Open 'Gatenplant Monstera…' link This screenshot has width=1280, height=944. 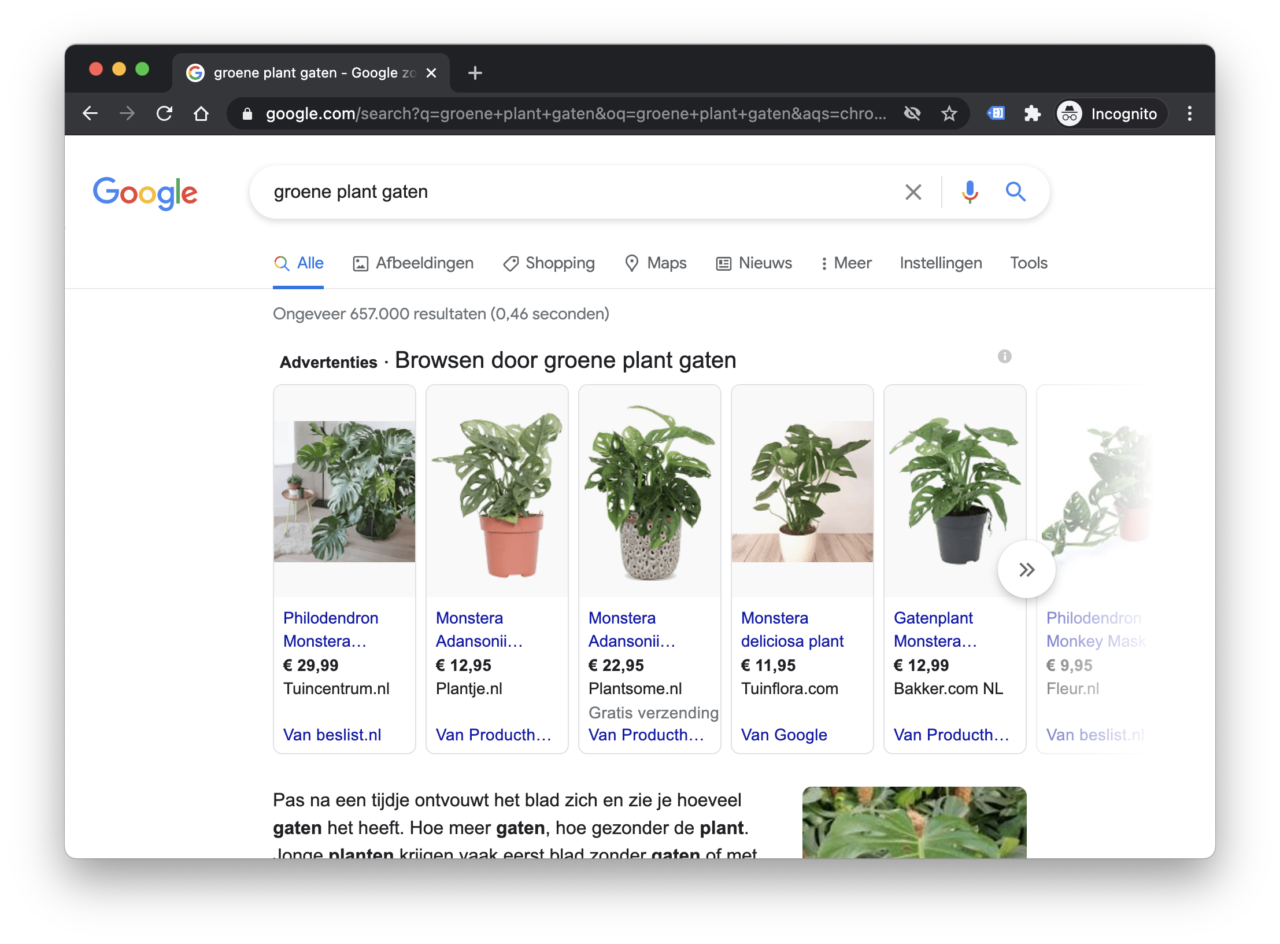[x=935, y=629]
